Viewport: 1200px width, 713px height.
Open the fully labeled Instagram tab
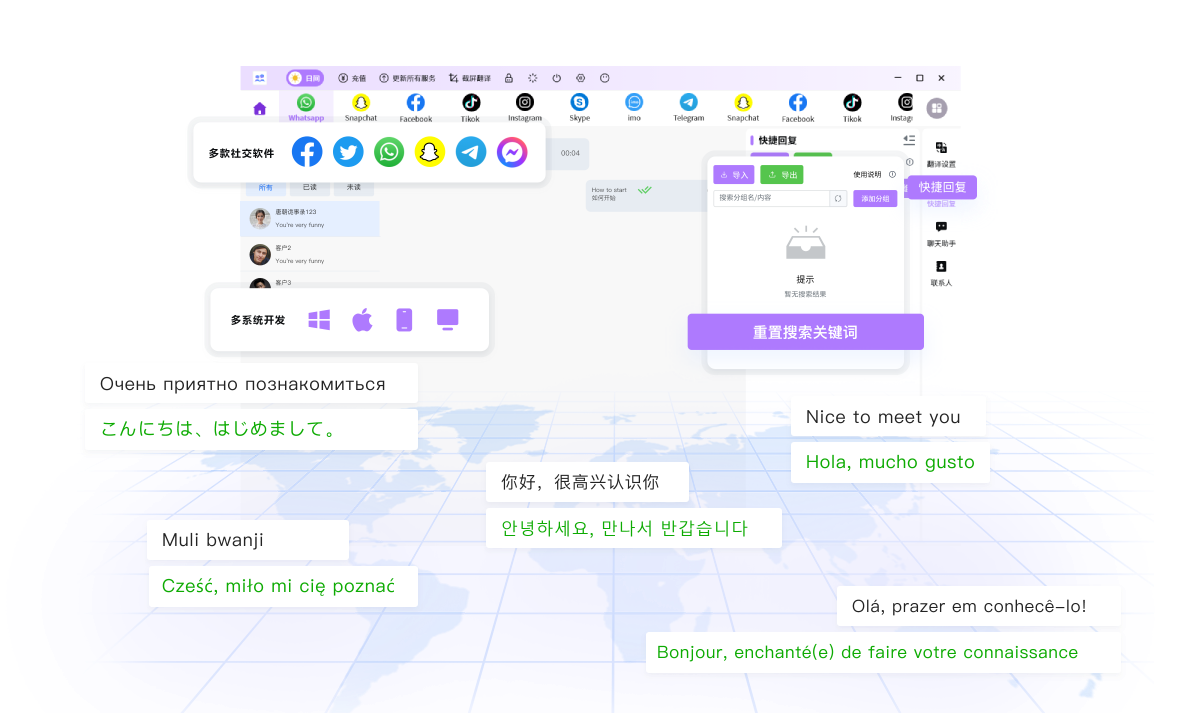coord(525,107)
